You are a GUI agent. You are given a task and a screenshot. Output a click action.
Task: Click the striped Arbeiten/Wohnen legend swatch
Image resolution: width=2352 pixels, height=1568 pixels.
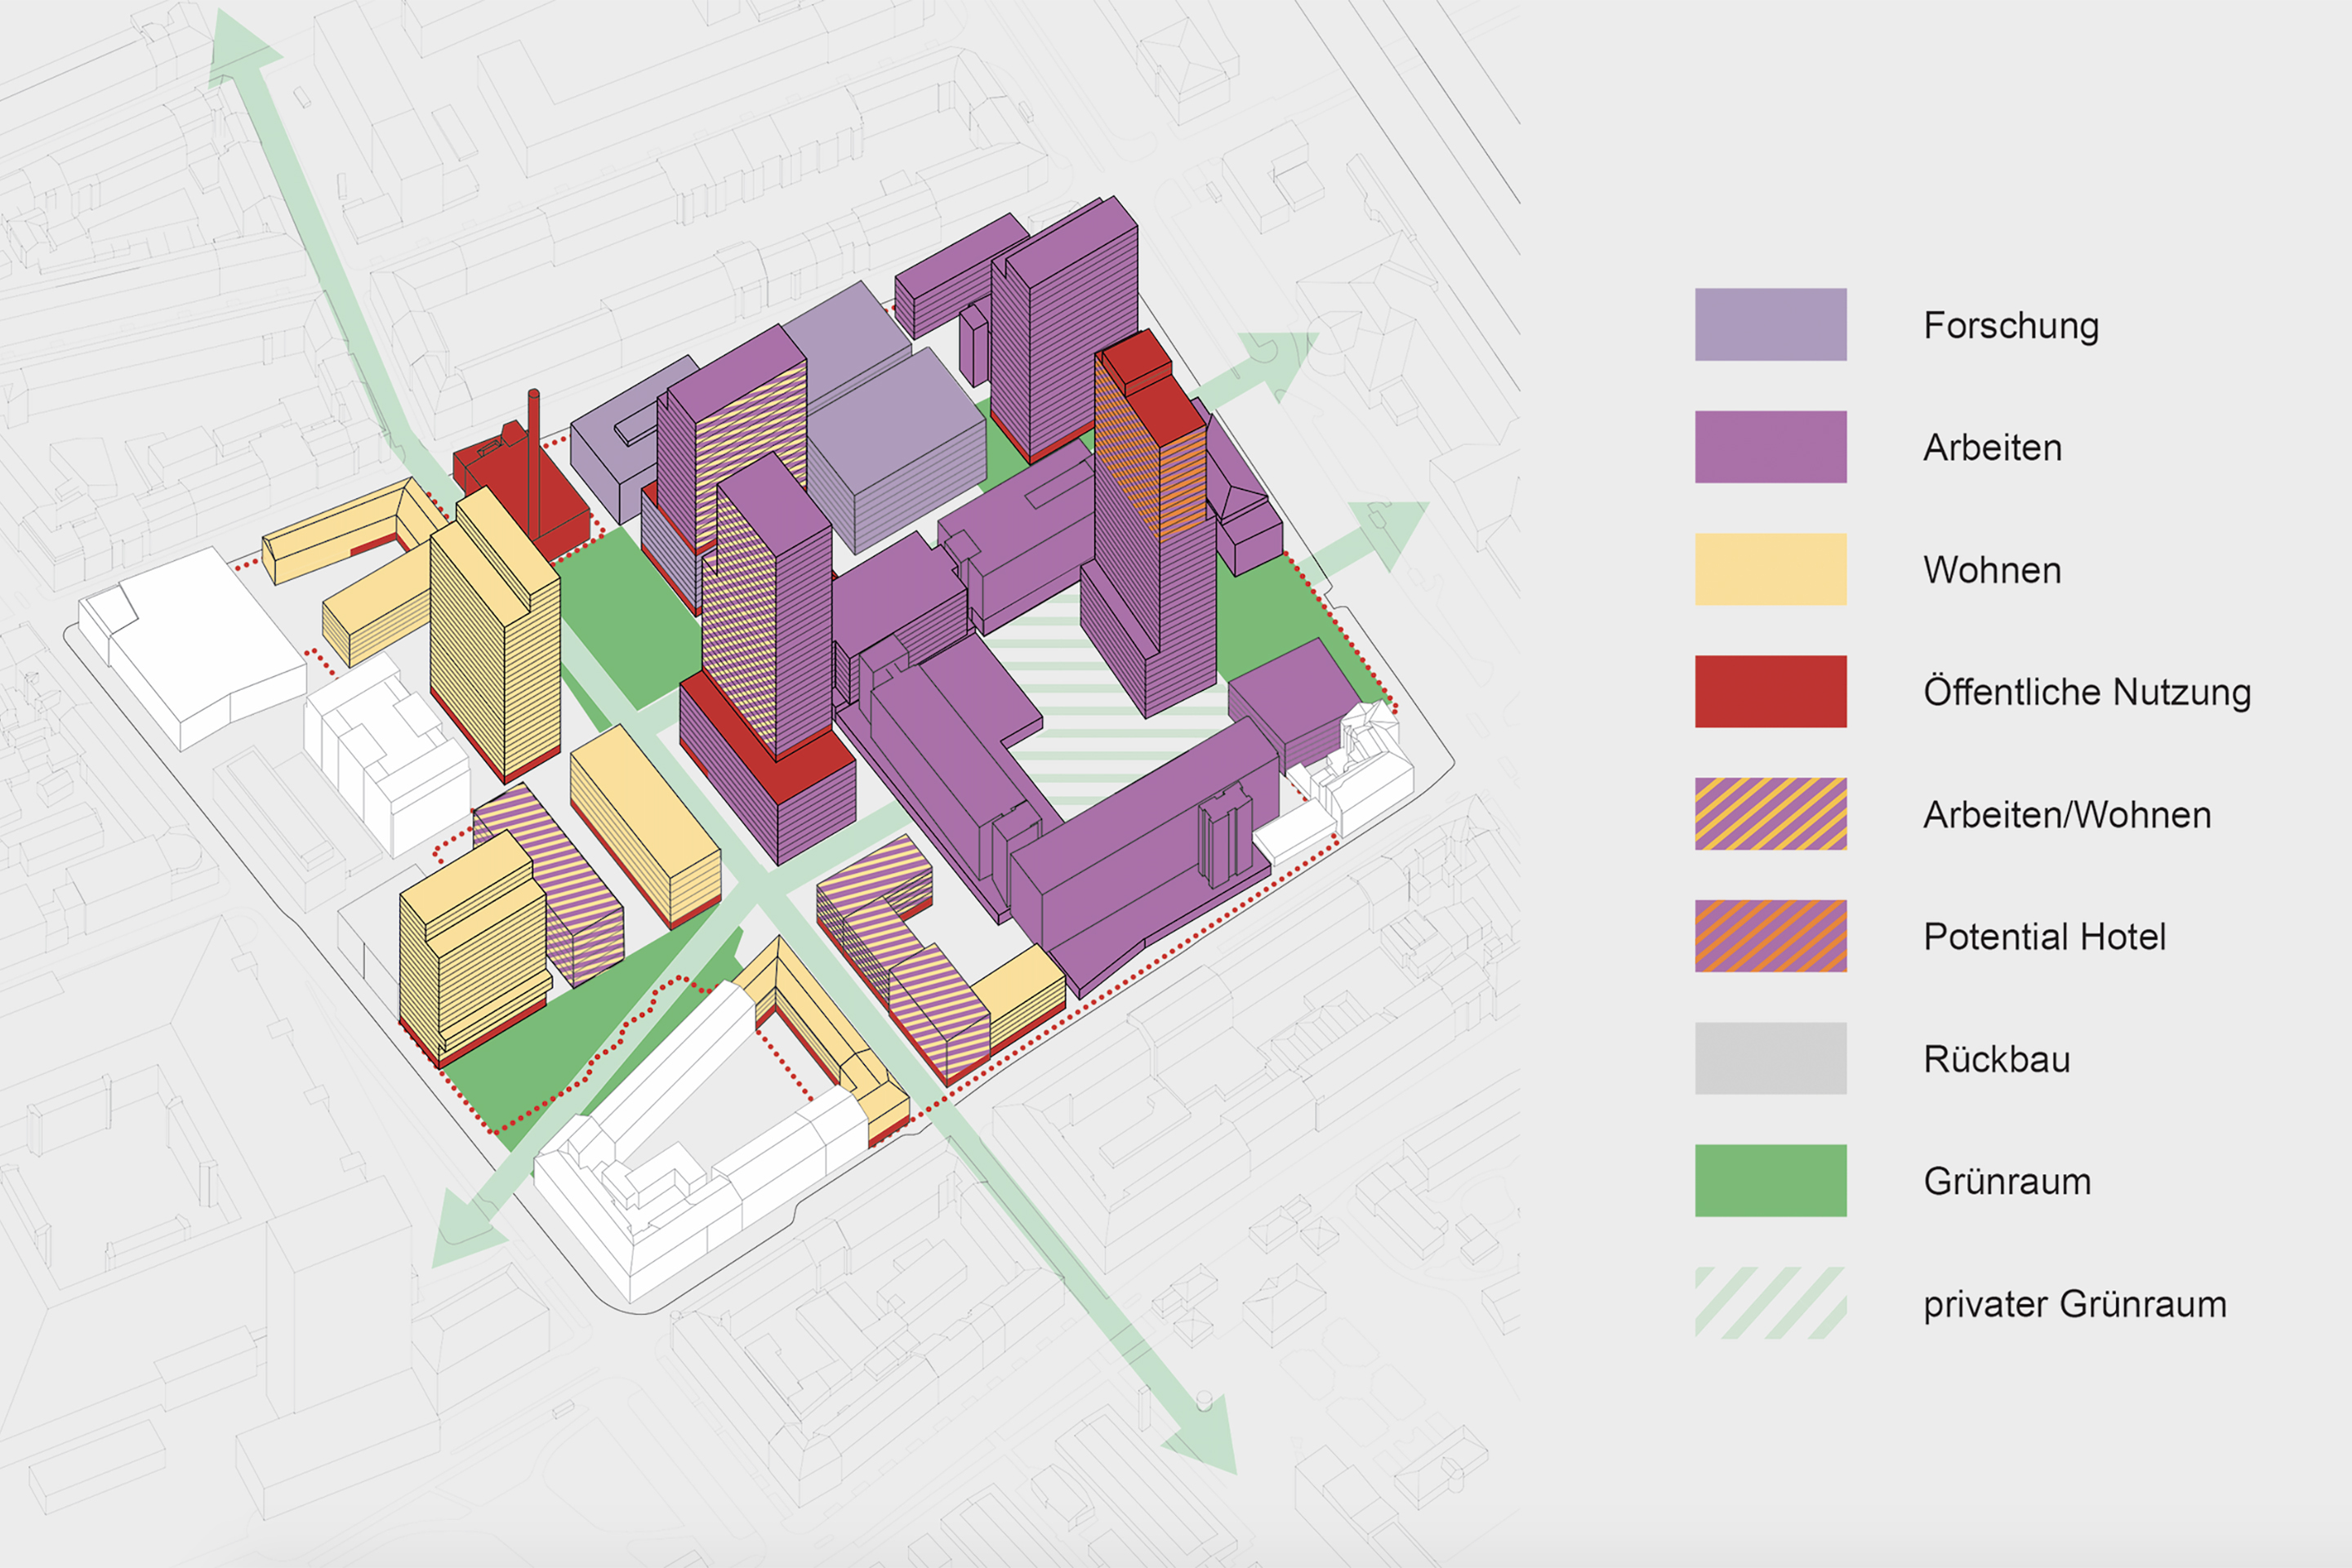click(x=1770, y=813)
